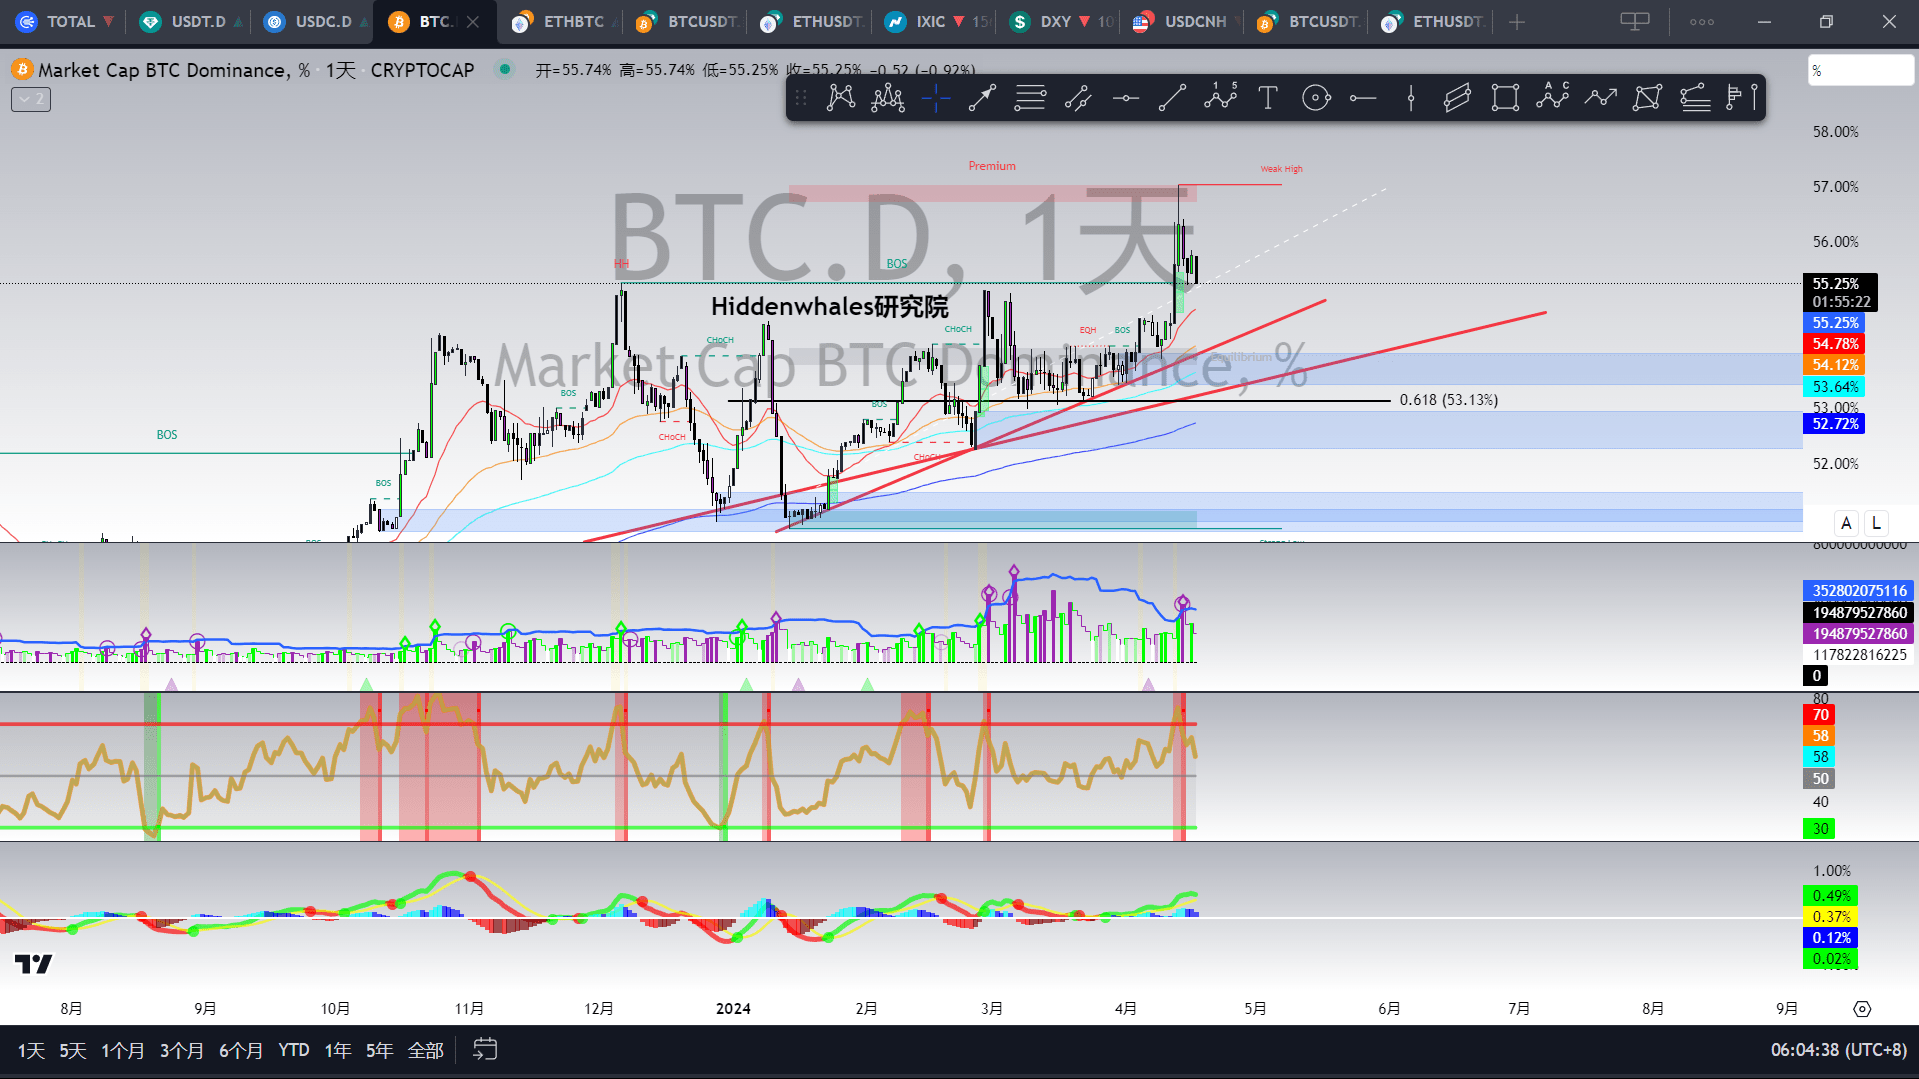Viewport: 1919px width, 1079px height.
Task: Click the green RSI 30 level label
Action: [1820, 829]
